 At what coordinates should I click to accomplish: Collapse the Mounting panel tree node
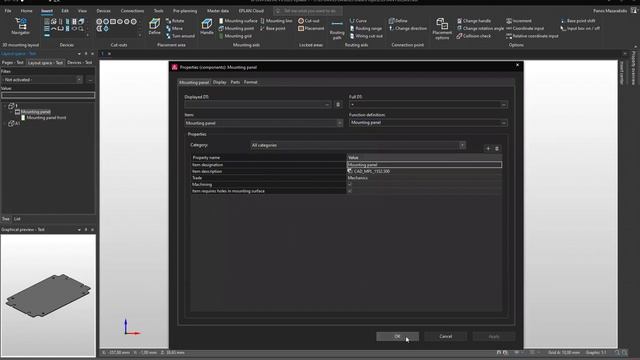(x=11, y=111)
